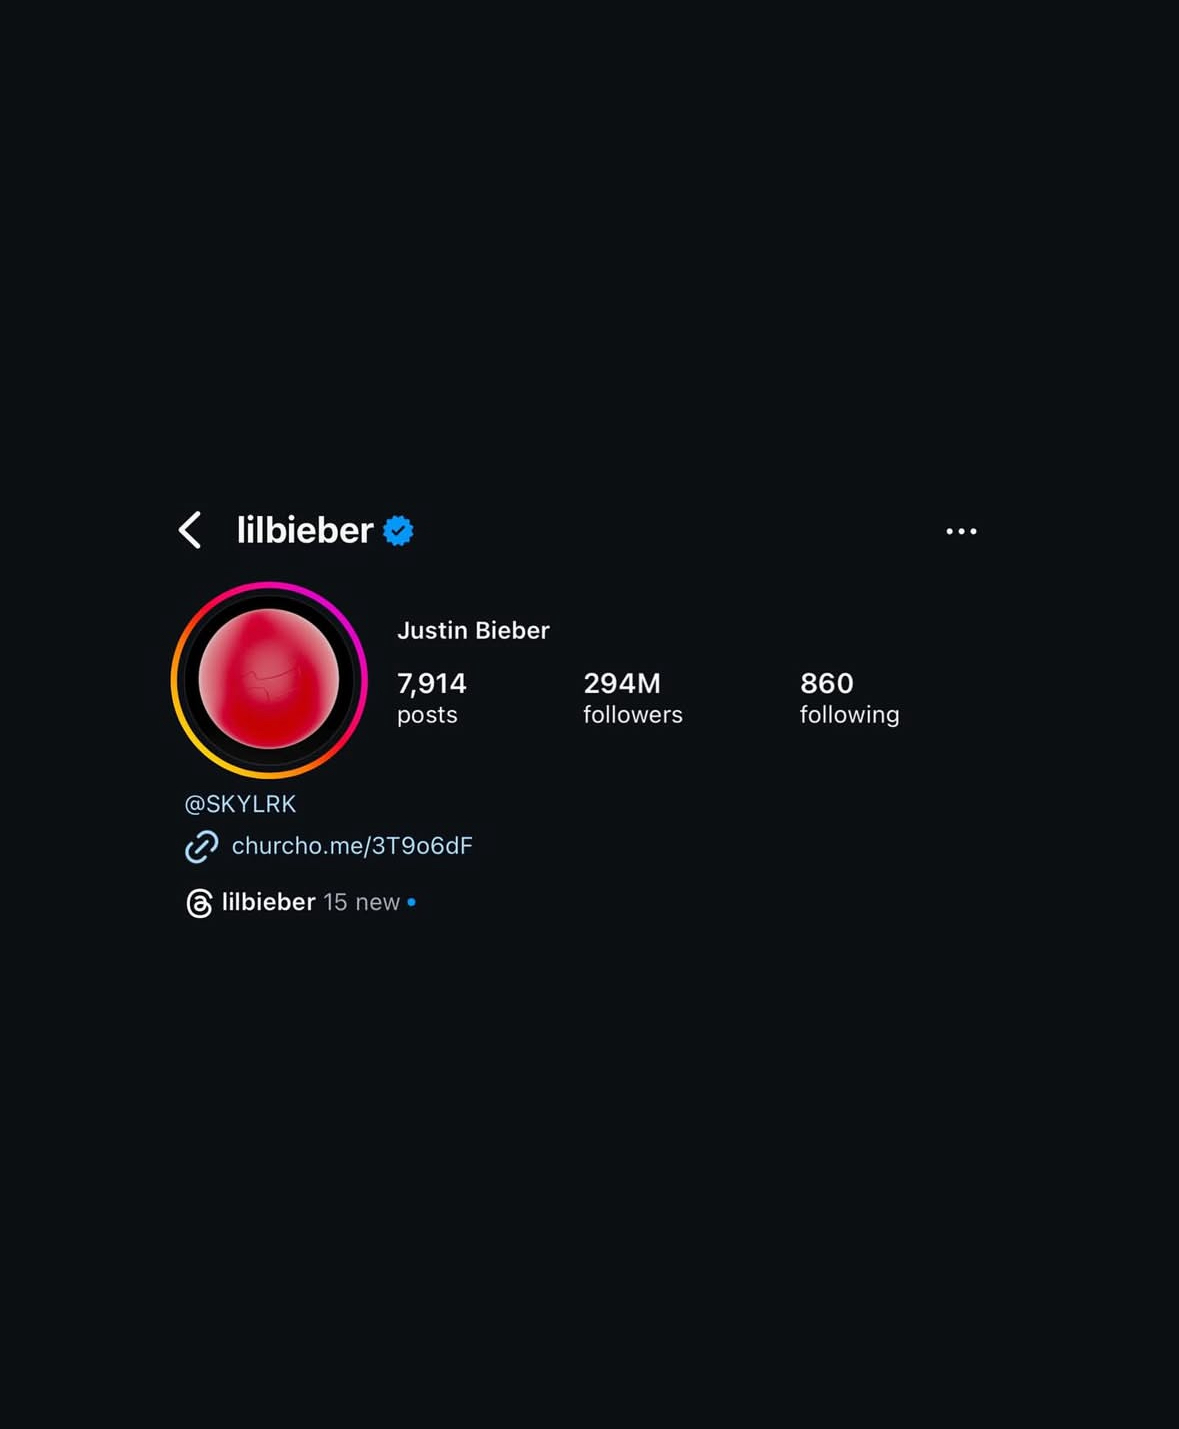The width and height of the screenshot is (1179, 1429).
Task: Click the blue verified badge
Action: click(399, 531)
